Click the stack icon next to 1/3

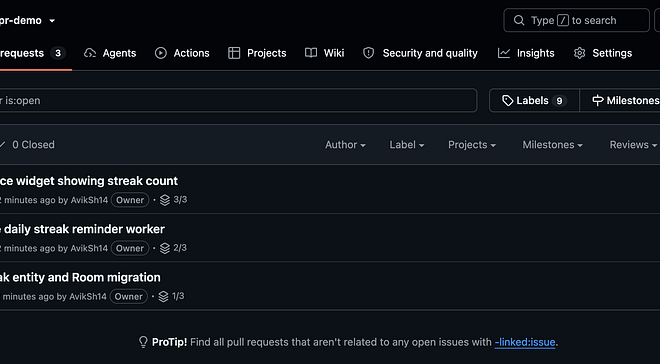[163, 297]
